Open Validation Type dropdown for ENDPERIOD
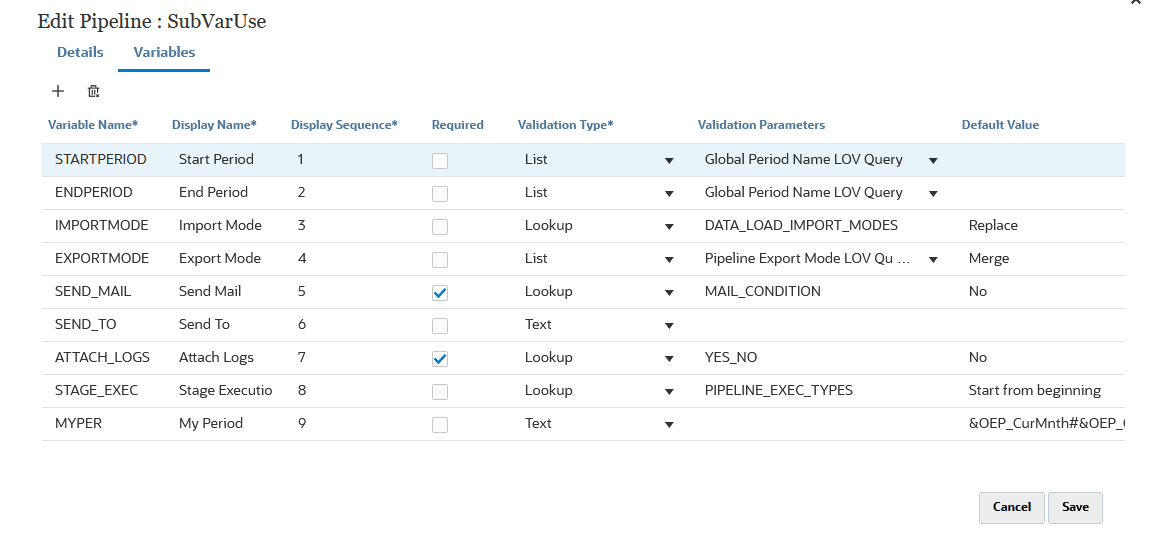The width and height of the screenshot is (1150, 539). click(669, 194)
